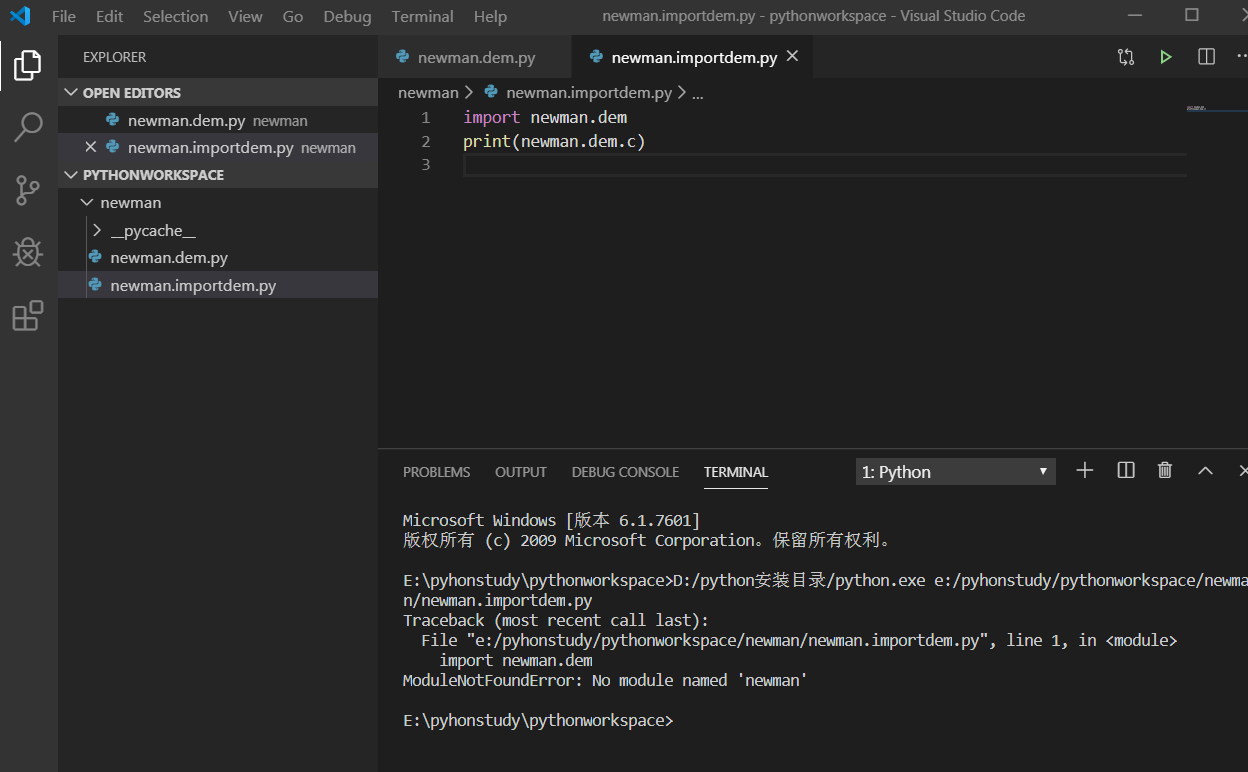This screenshot has width=1248, height=772.
Task: Run Python file with green play button
Action: point(1165,57)
